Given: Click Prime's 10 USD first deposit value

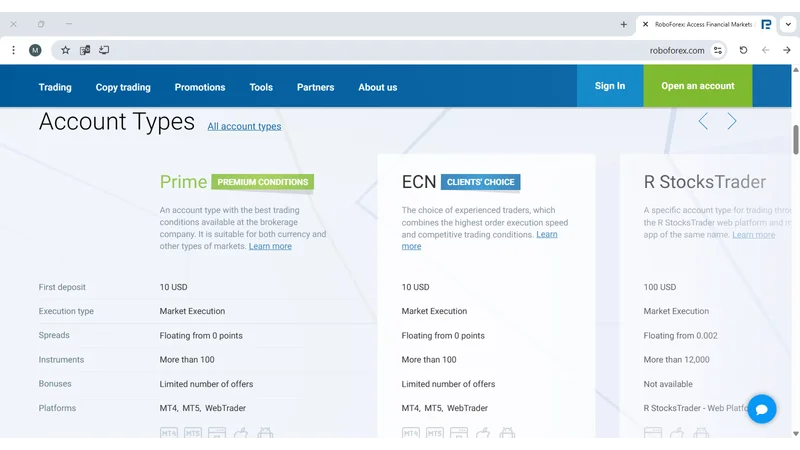Looking at the screenshot, I should (x=173, y=287).
